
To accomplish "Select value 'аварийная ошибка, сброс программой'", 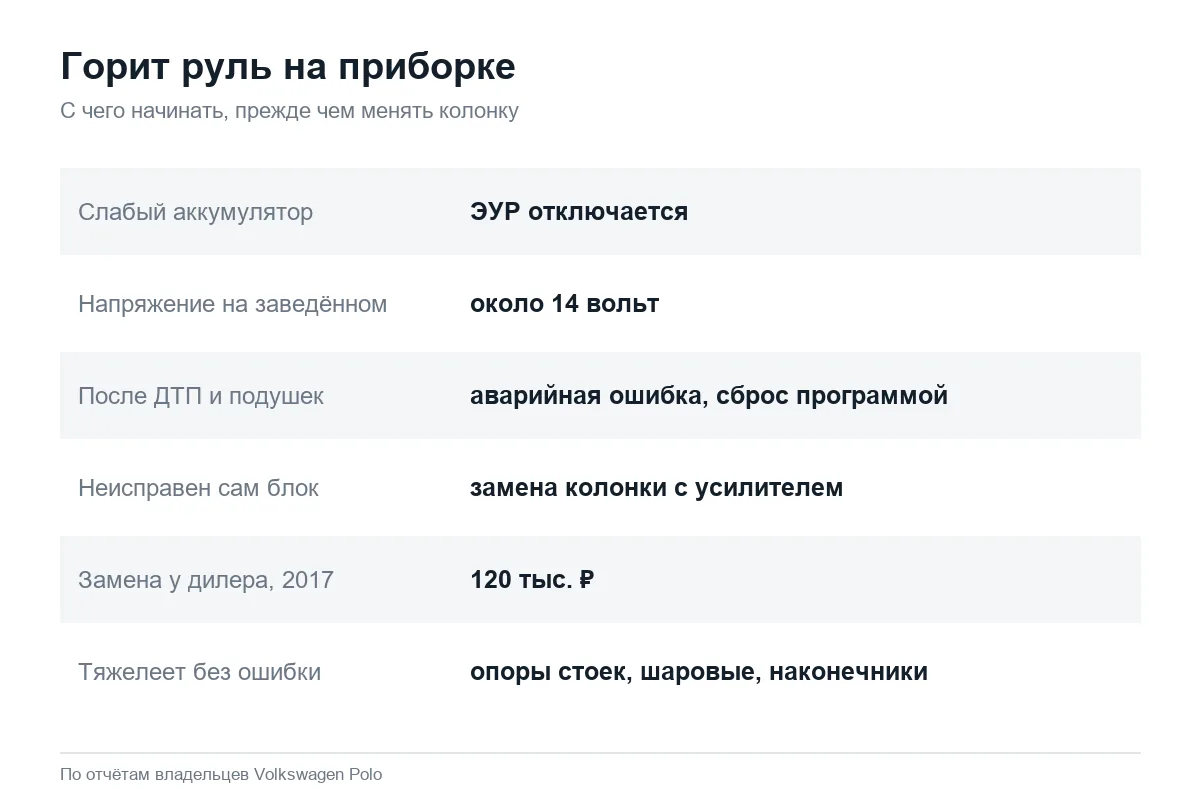I will tap(709, 396).
